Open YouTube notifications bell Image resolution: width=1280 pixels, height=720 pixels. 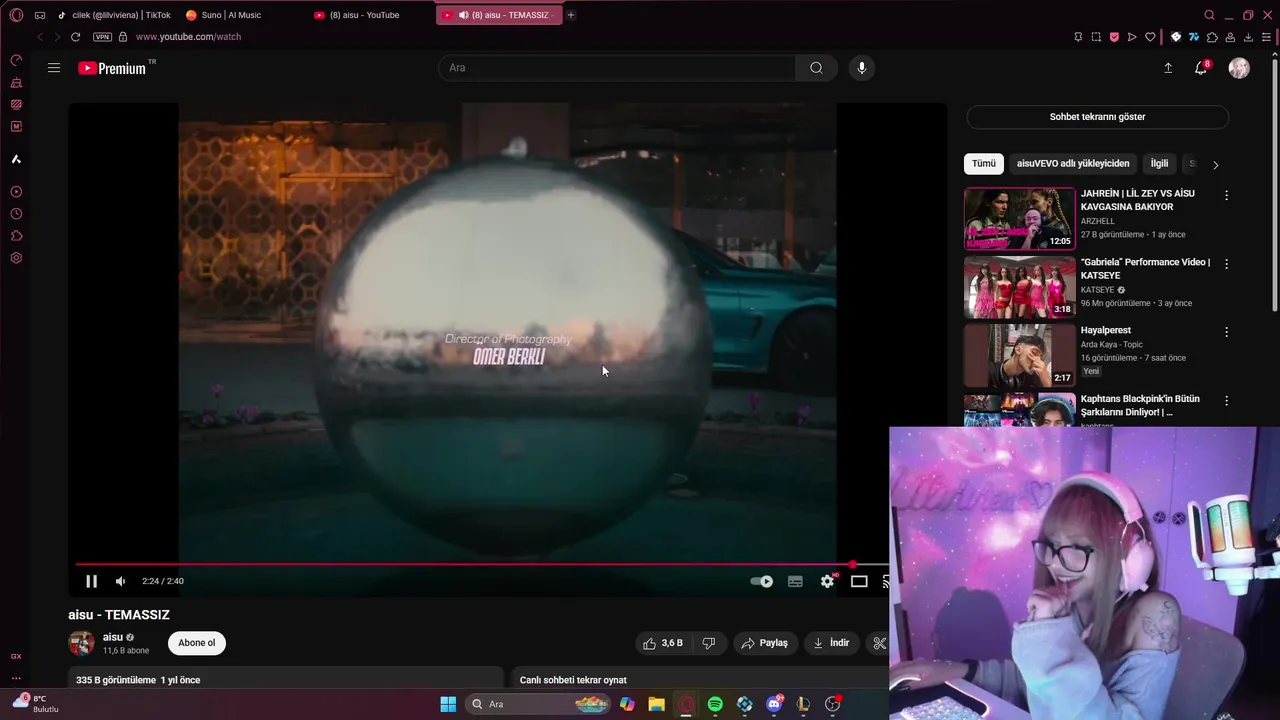(1201, 68)
